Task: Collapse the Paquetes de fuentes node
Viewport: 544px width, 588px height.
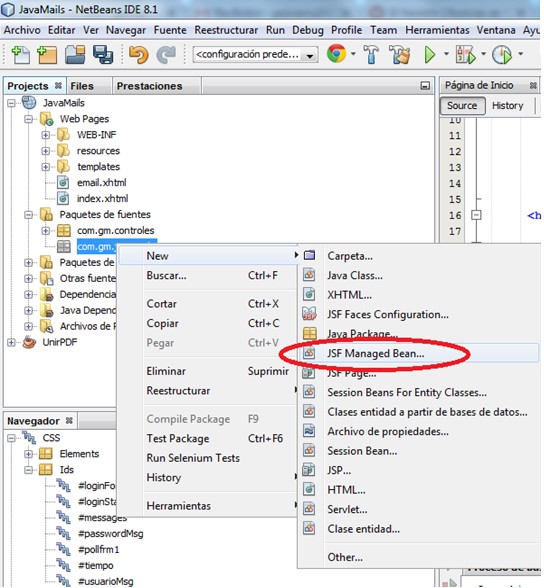Action: pyautogui.click(x=28, y=214)
